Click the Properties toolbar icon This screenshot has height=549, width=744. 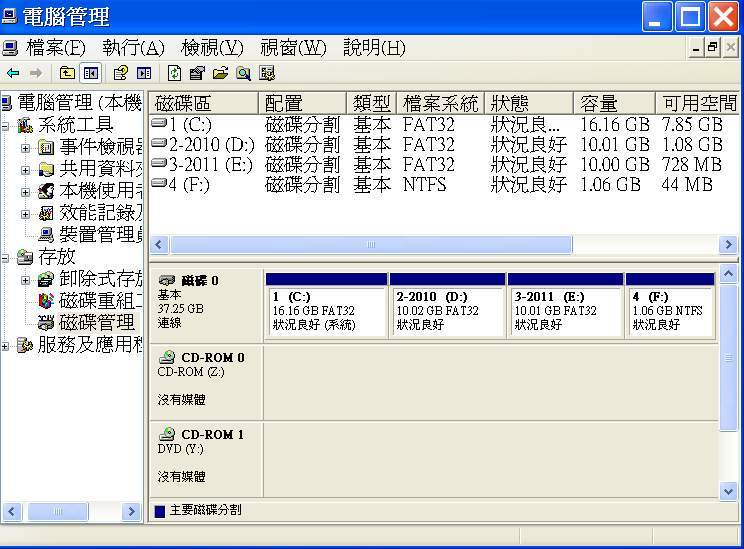(197, 73)
